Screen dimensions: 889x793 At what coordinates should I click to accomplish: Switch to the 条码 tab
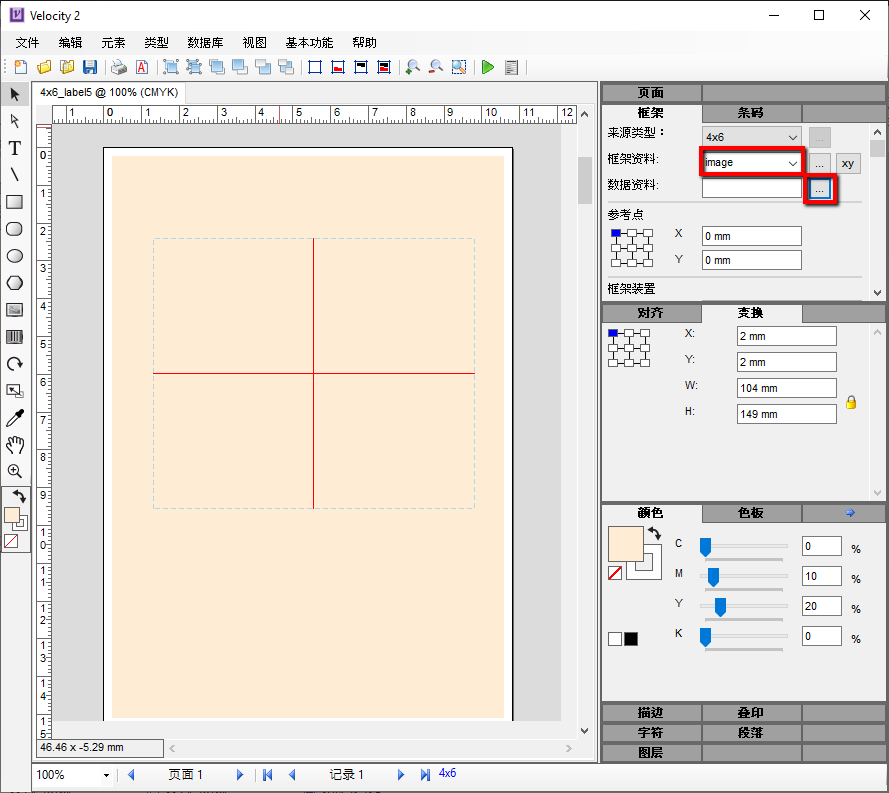point(751,113)
